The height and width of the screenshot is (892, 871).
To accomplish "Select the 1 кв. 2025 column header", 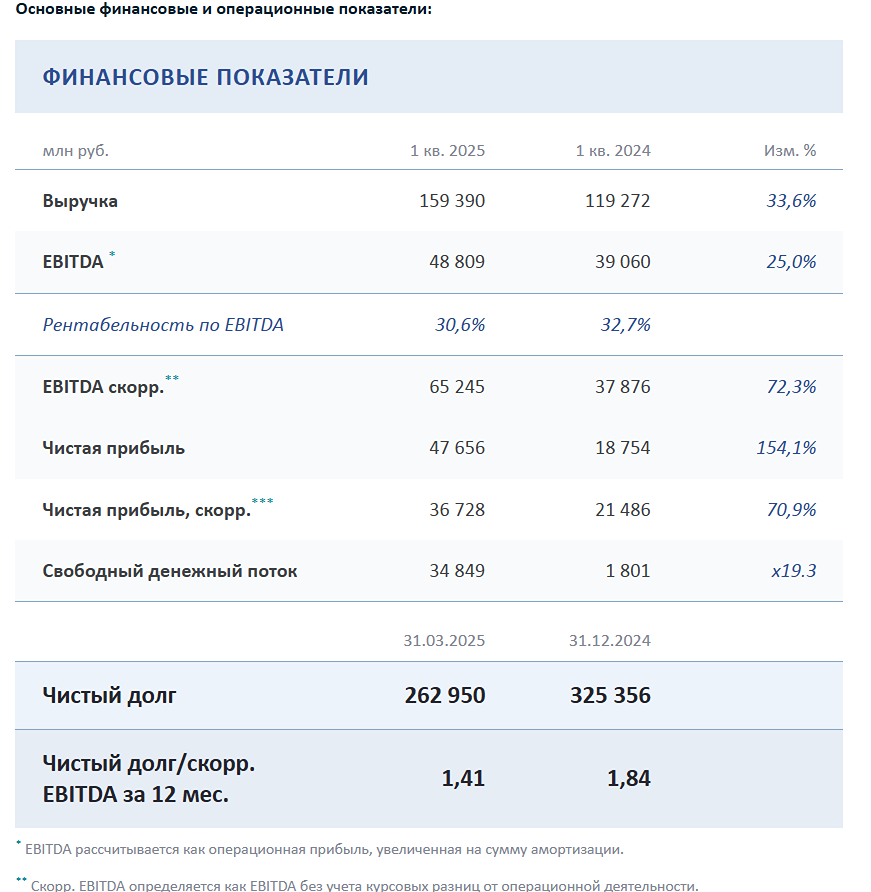I will point(447,151).
